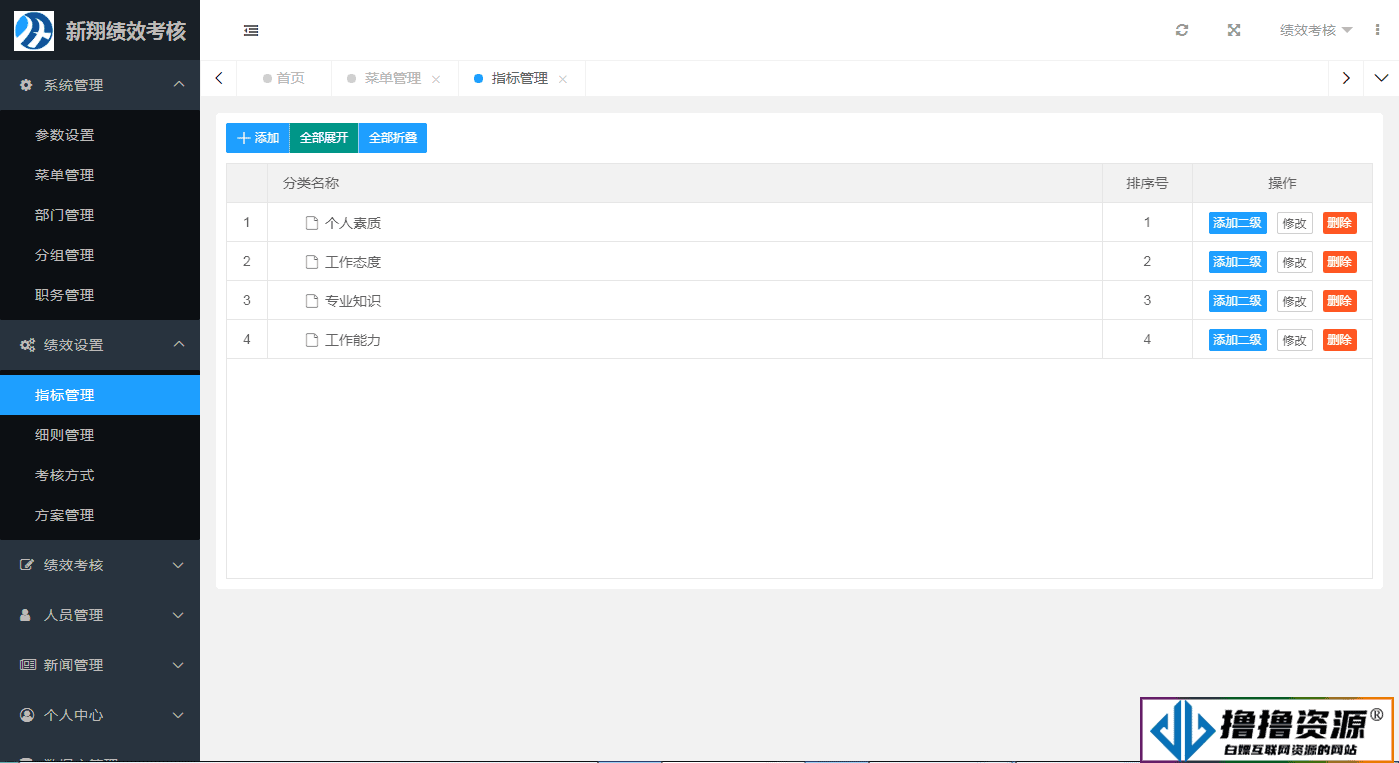Click the profile icon beside 个人中心
This screenshot has width=1399, height=763.
27,715
